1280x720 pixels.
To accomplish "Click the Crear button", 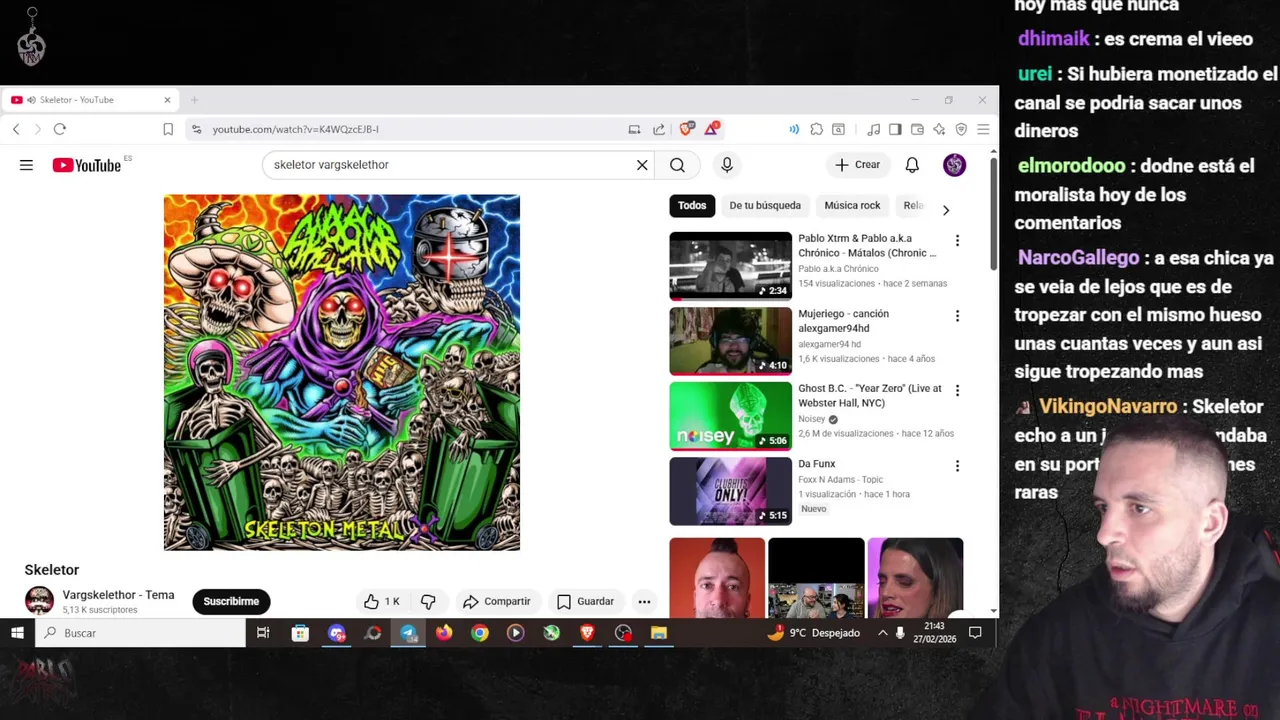I will coord(858,165).
